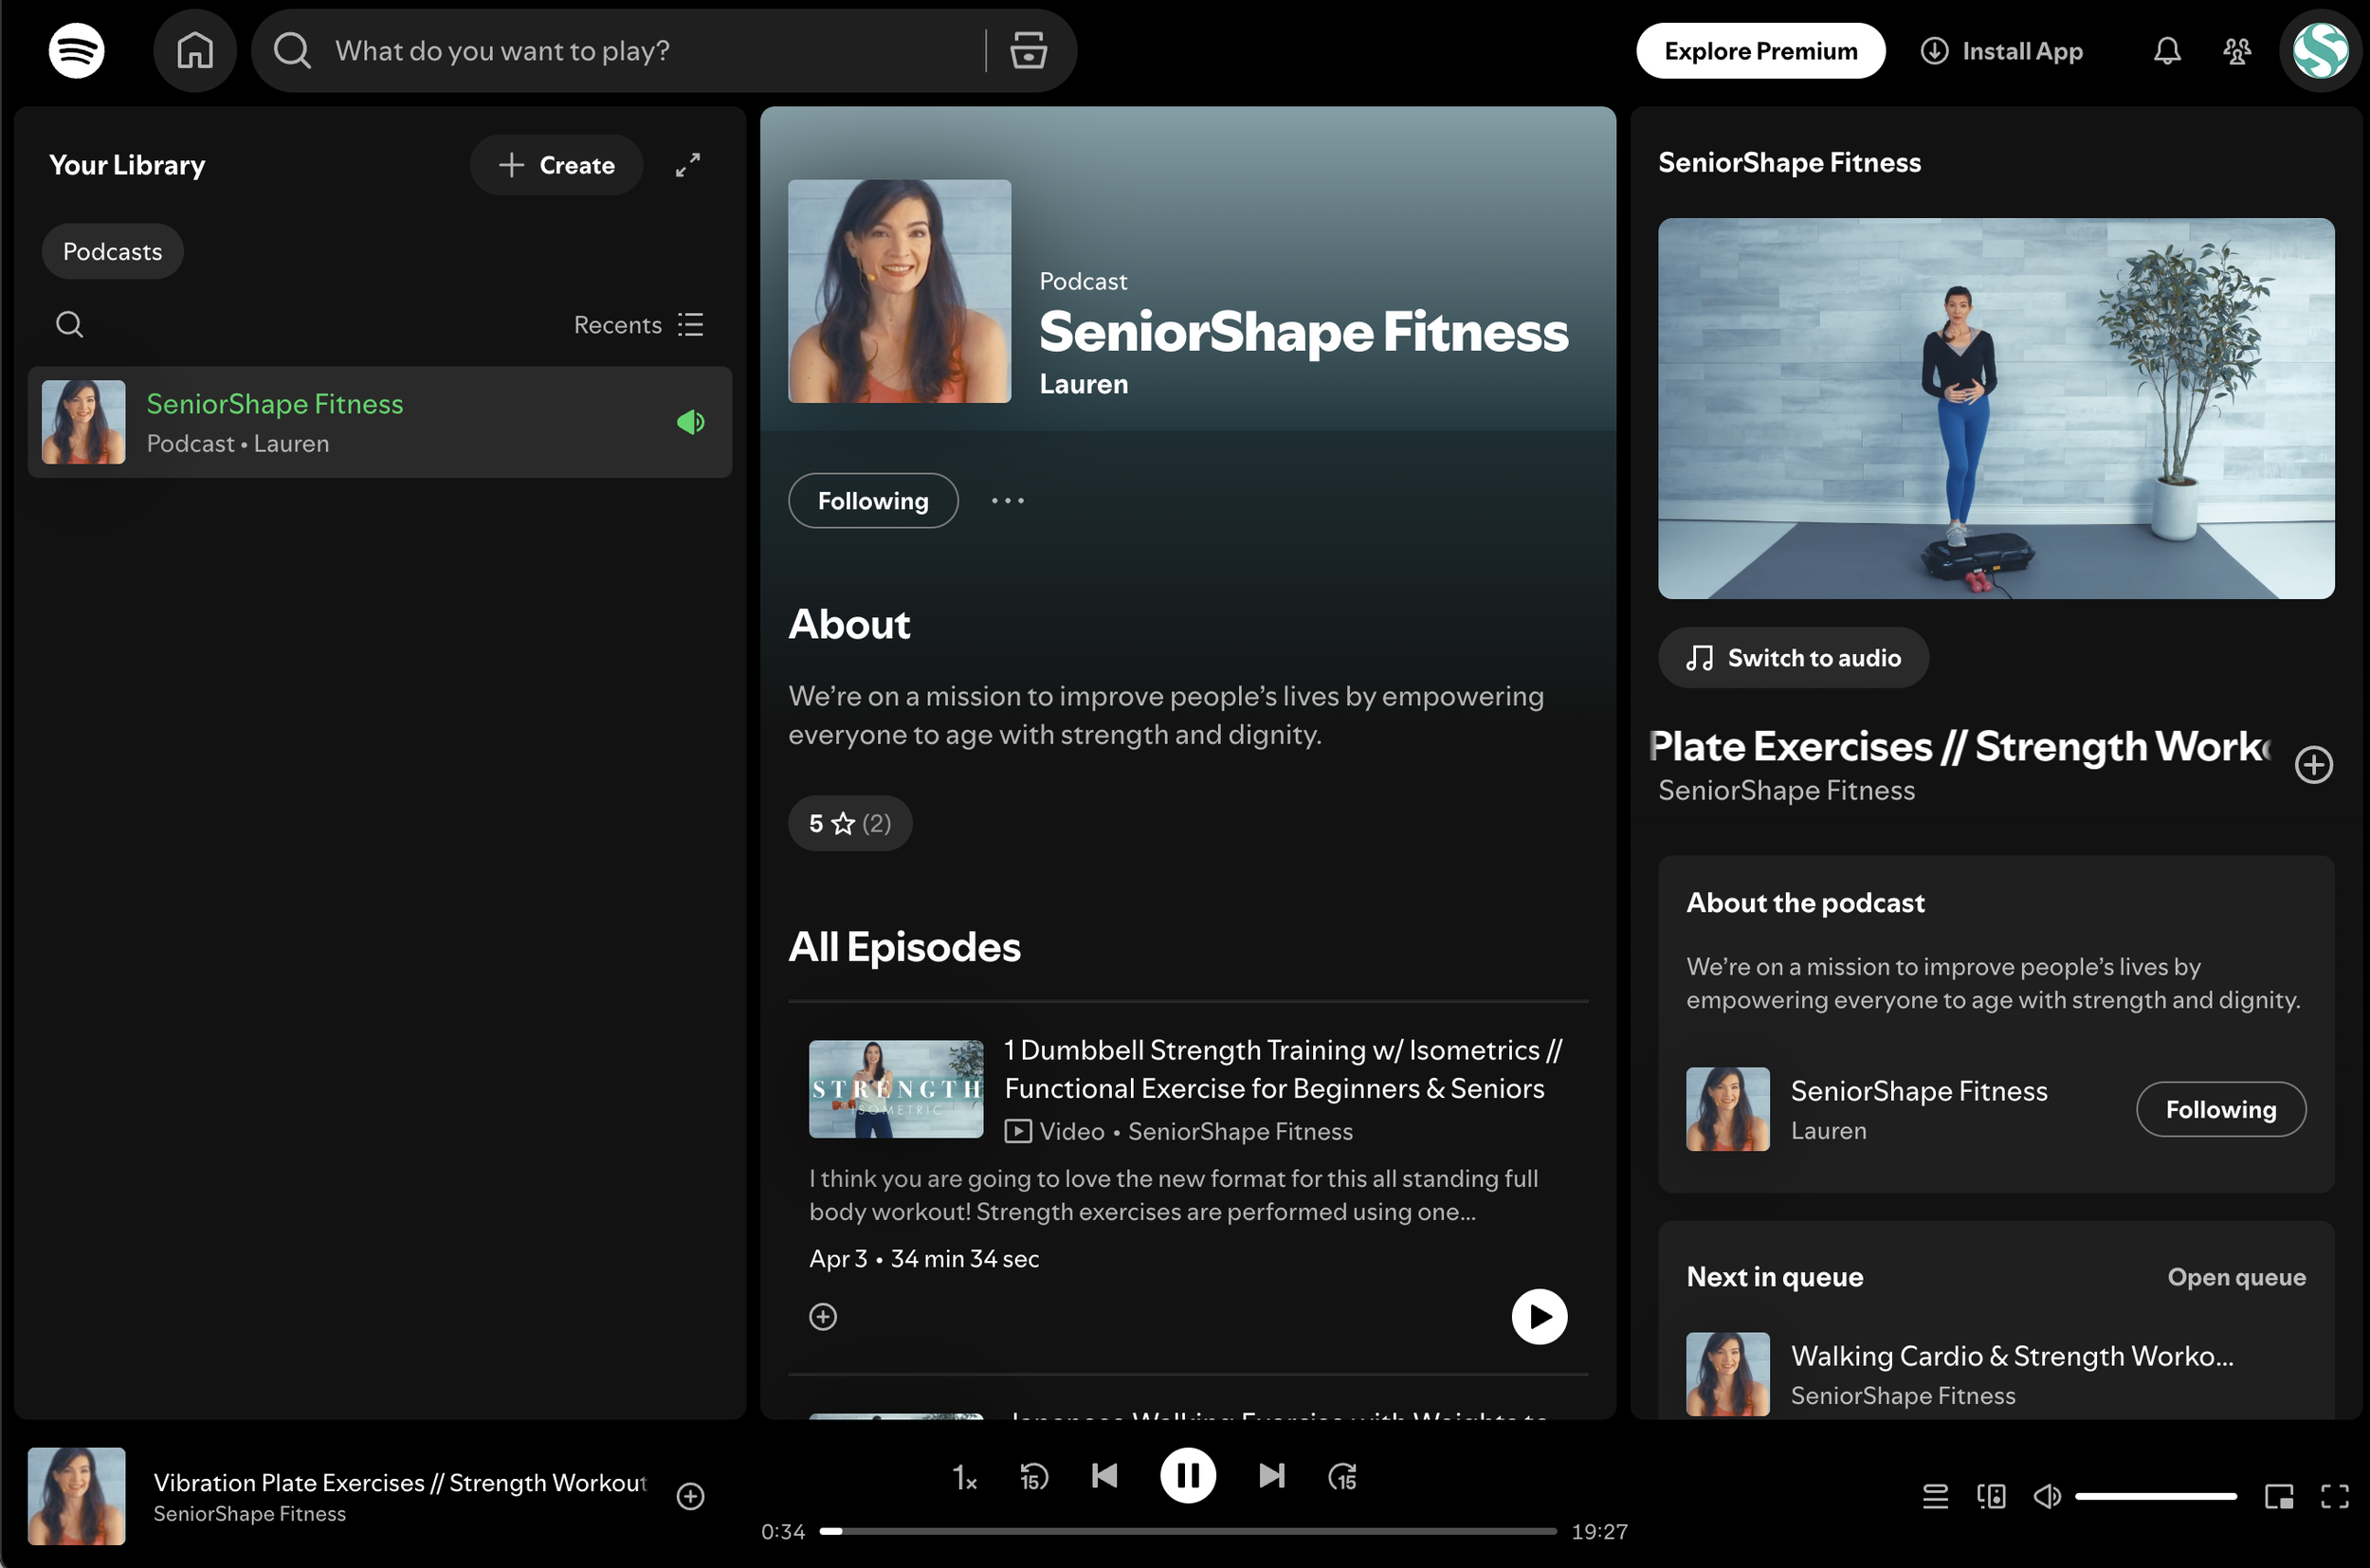This screenshot has width=2370, height=1568.
Task: Click the search magnifier icon in the top bar
Action: tap(292, 50)
